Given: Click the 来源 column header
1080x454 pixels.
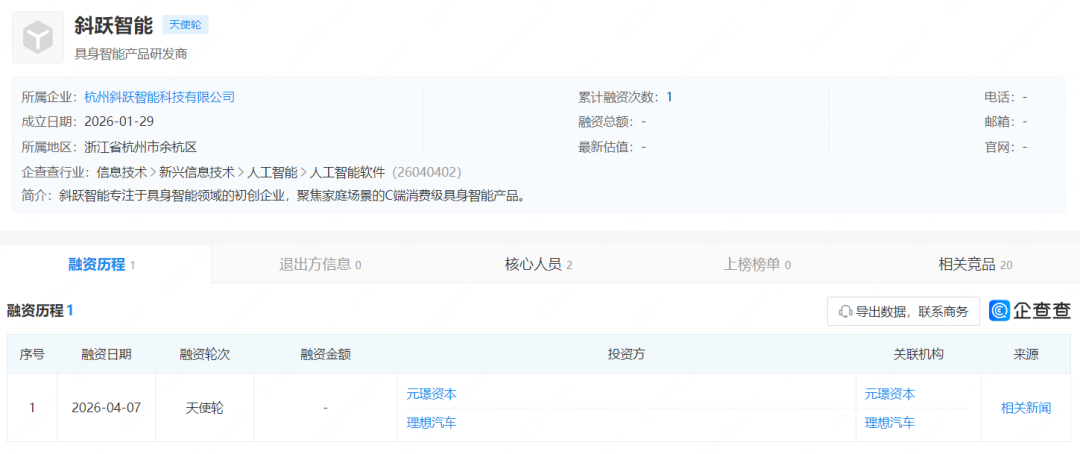Looking at the screenshot, I should 1026,354.
